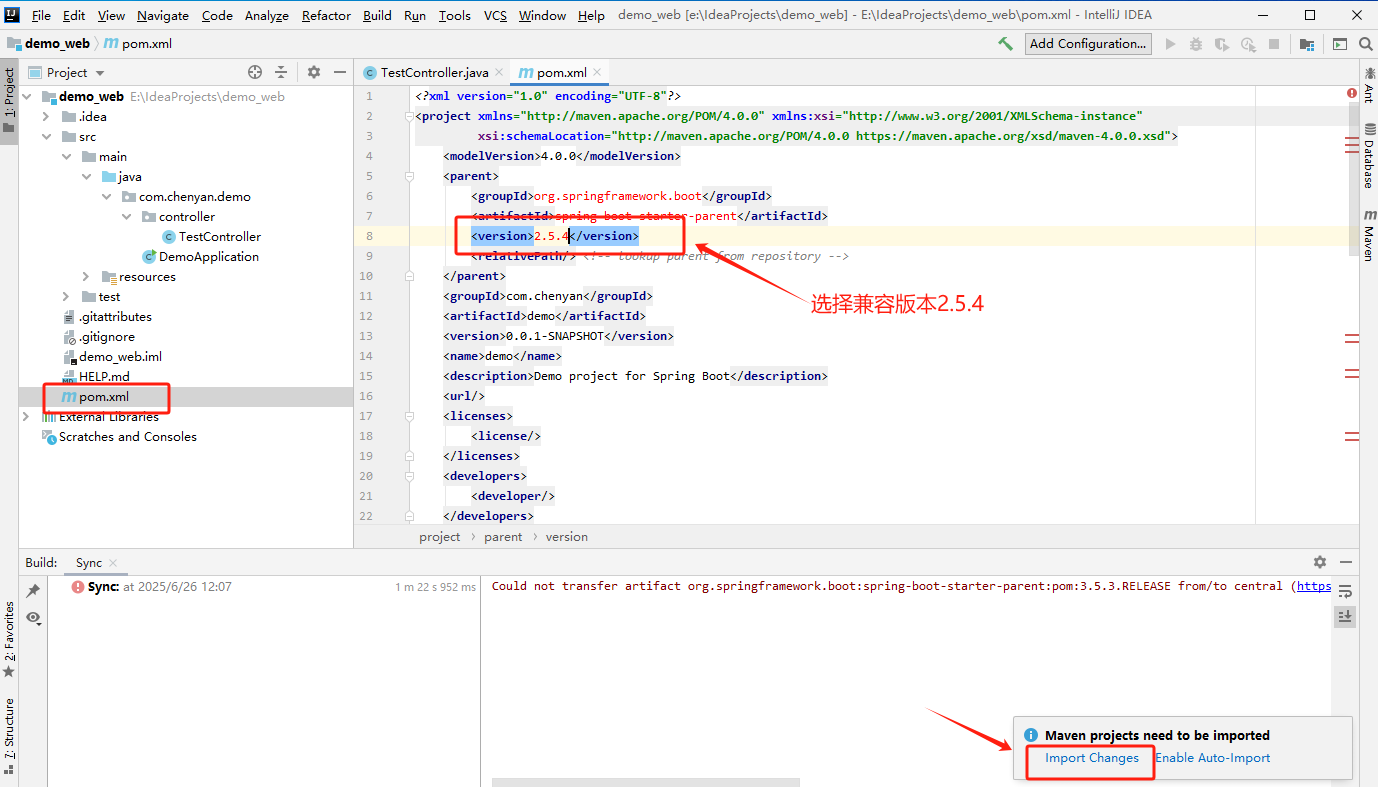Click Enable Auto-Import link
Viewport: 1378px width, 787px height.
1213,758
